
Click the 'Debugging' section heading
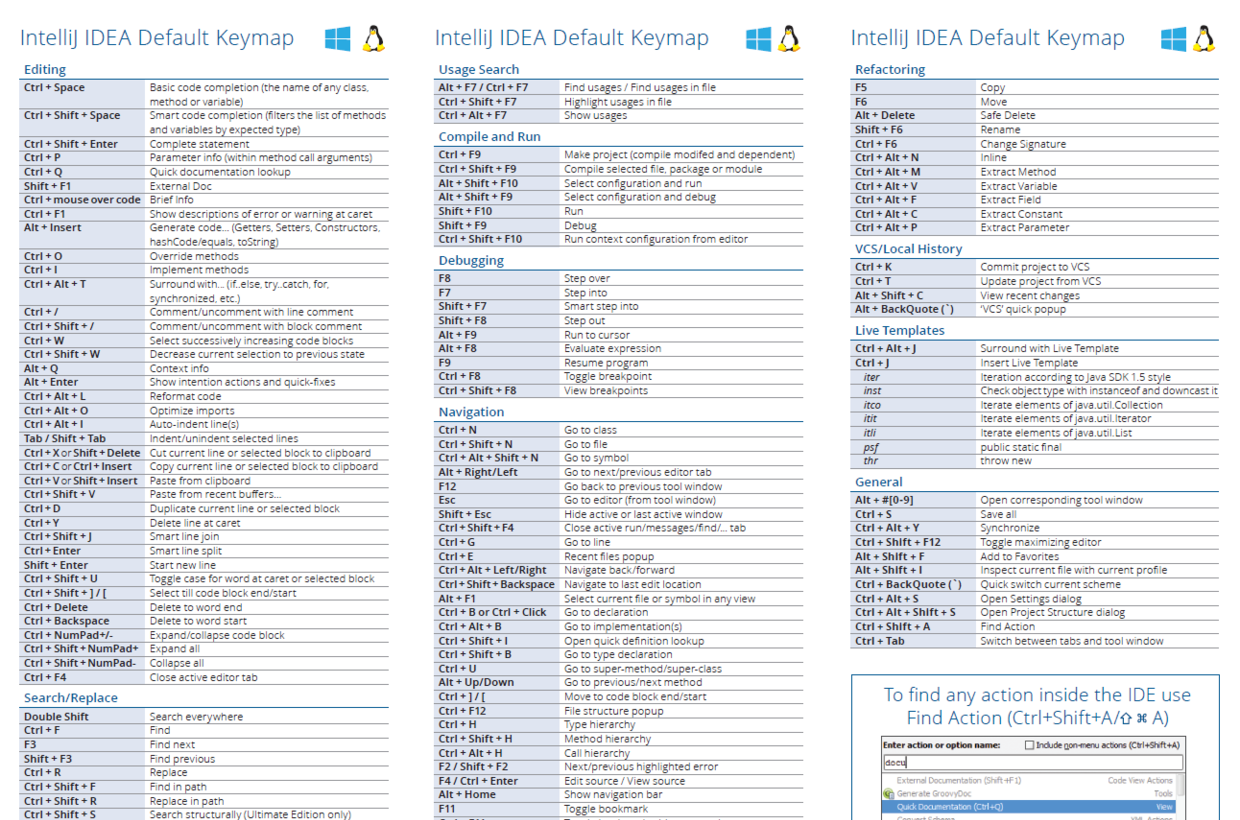coord(471,261)
